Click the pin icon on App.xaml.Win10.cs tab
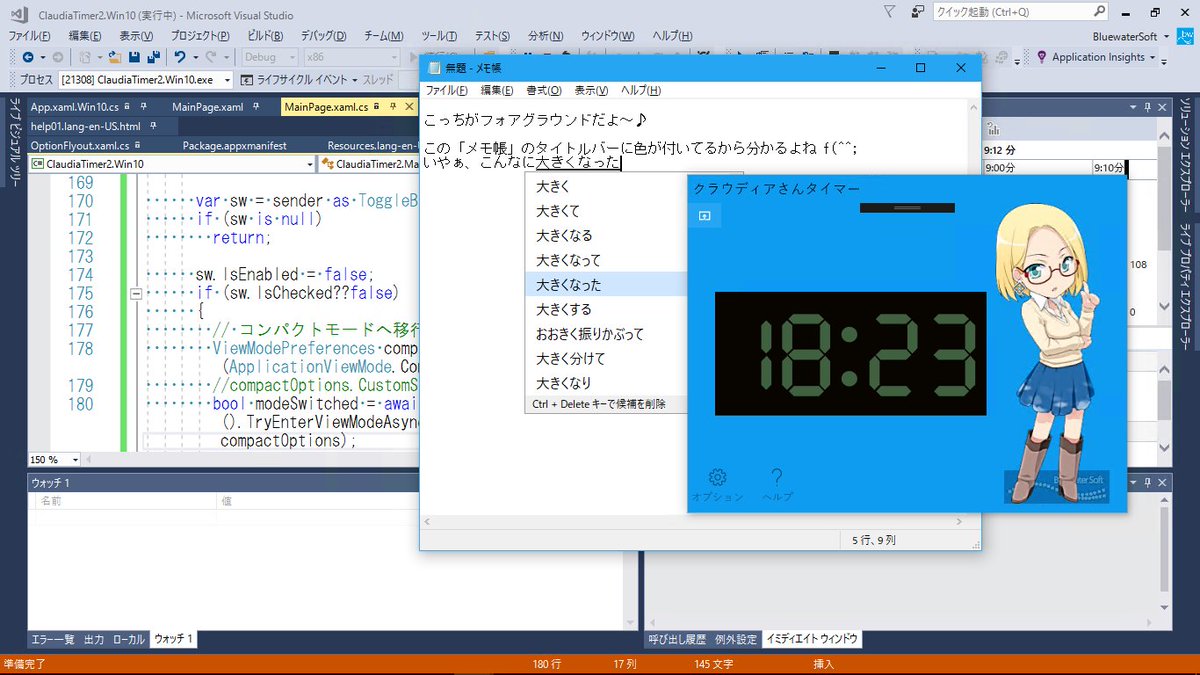 tap(144, 107)
